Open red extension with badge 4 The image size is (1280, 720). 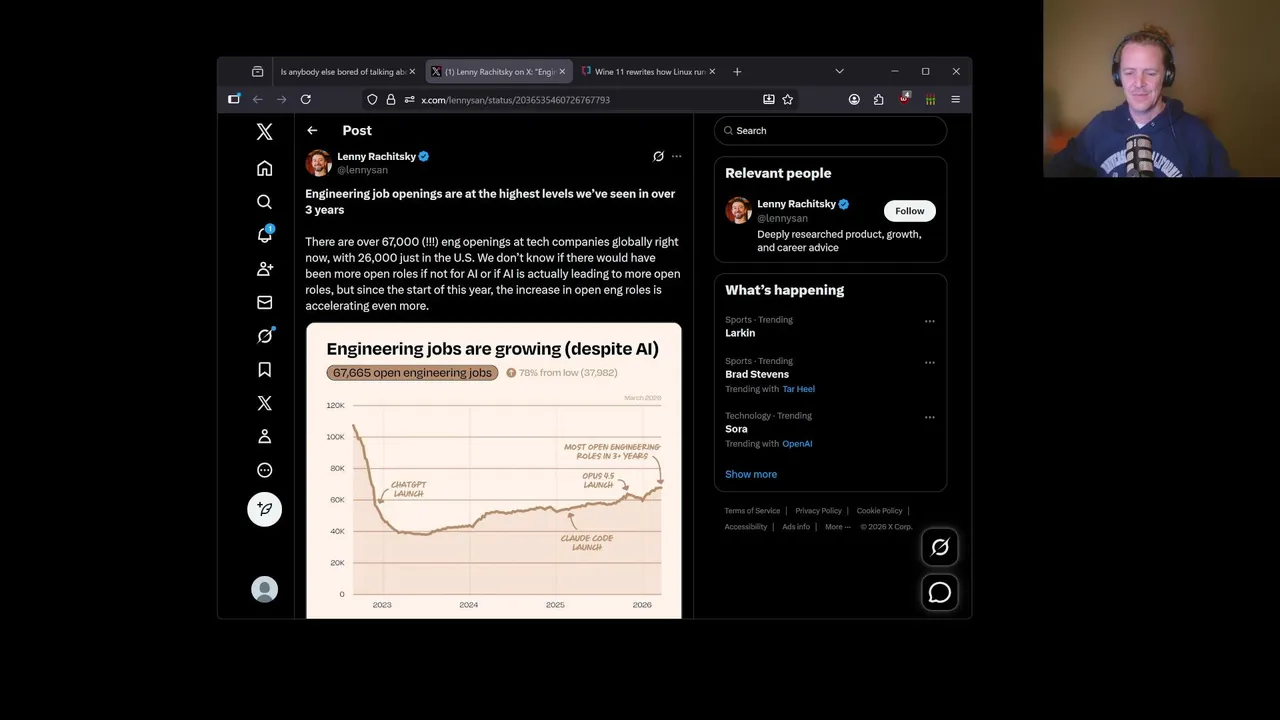point(904,98)
